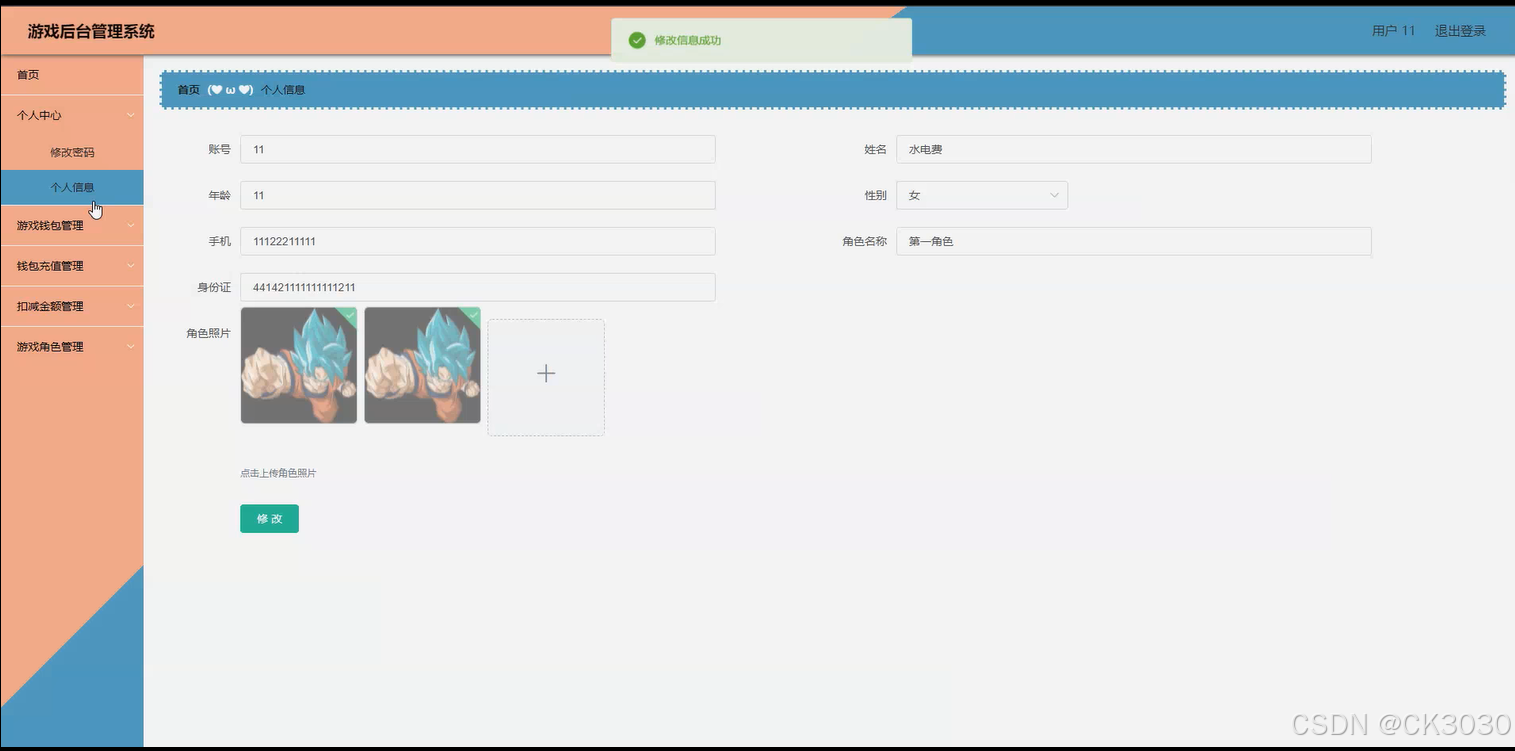The image size is (1515, 751).
Task: Click the chevron beside 扣减金额管理
Action: click(131, 306)
